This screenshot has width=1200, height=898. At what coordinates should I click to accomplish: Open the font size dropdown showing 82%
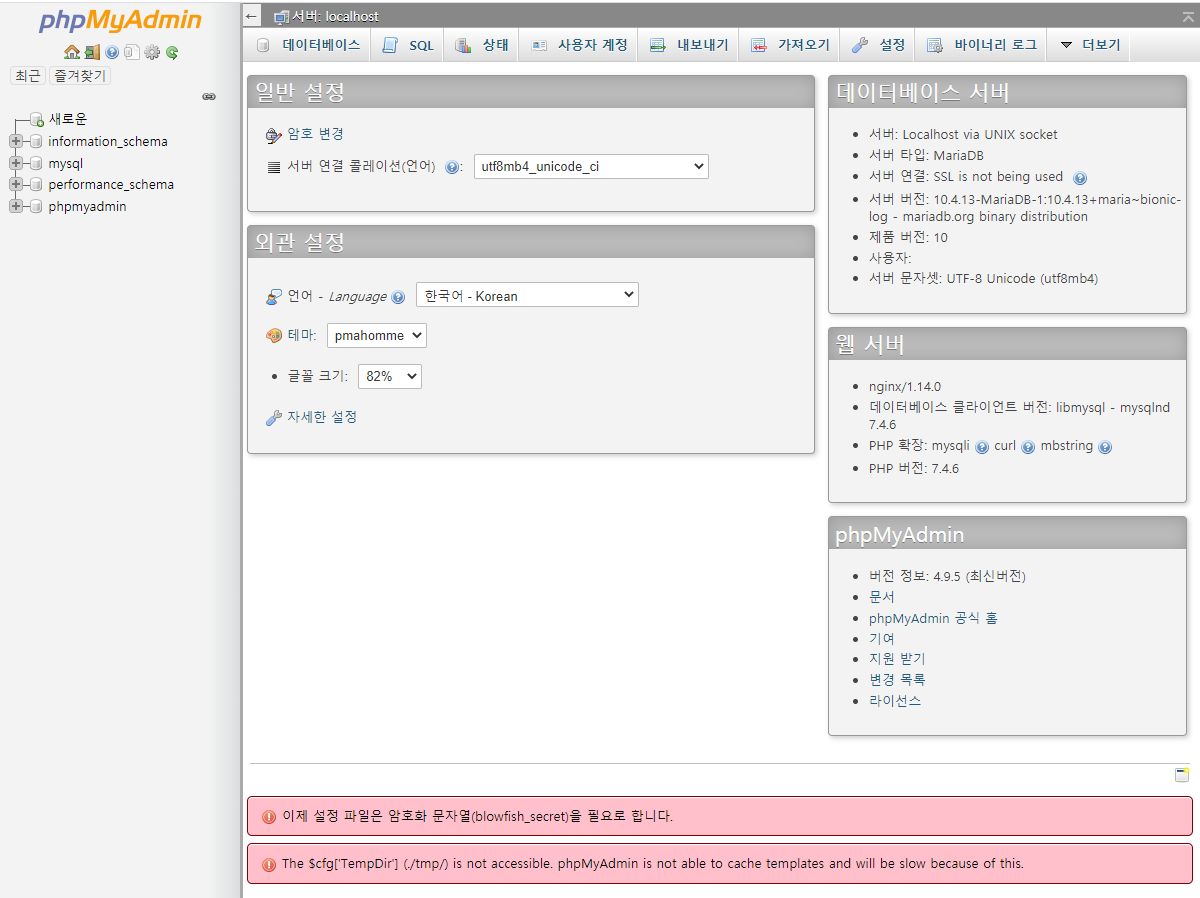[389, 376]
